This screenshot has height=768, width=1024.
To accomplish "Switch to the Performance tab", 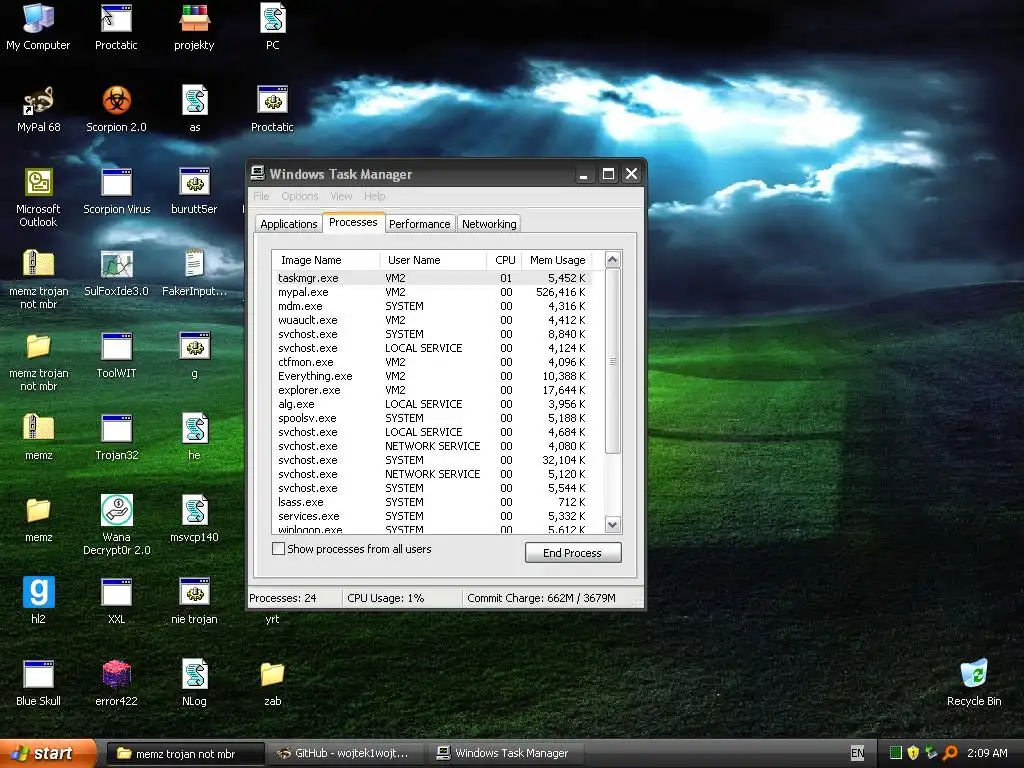I will tap(419, 224).
